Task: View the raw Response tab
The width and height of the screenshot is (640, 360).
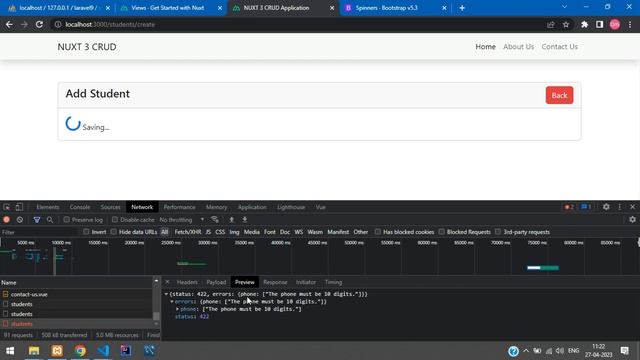Action: tap(275, 282)
